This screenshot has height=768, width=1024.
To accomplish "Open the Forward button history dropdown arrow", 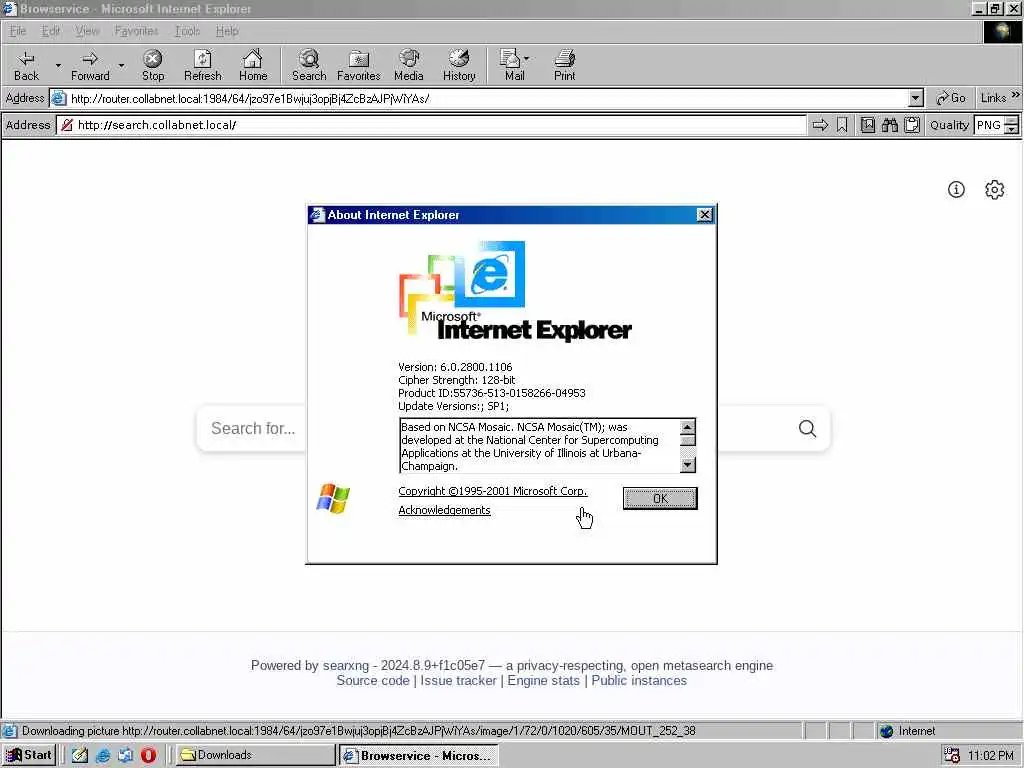I will point(121,65).
